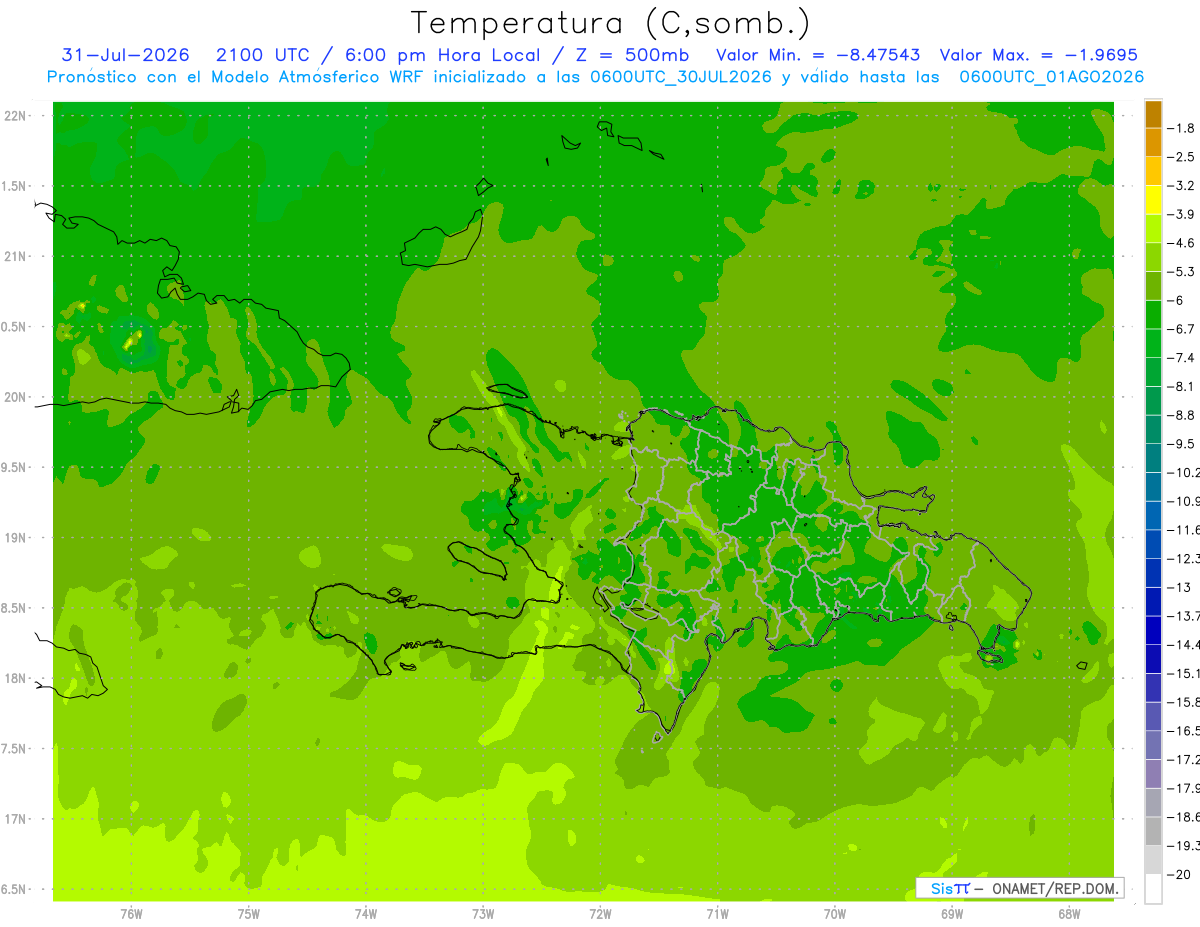This screenshot has height=927, width=1200.
Task: Click the '70W' longitude label
Action: [834, 914]
